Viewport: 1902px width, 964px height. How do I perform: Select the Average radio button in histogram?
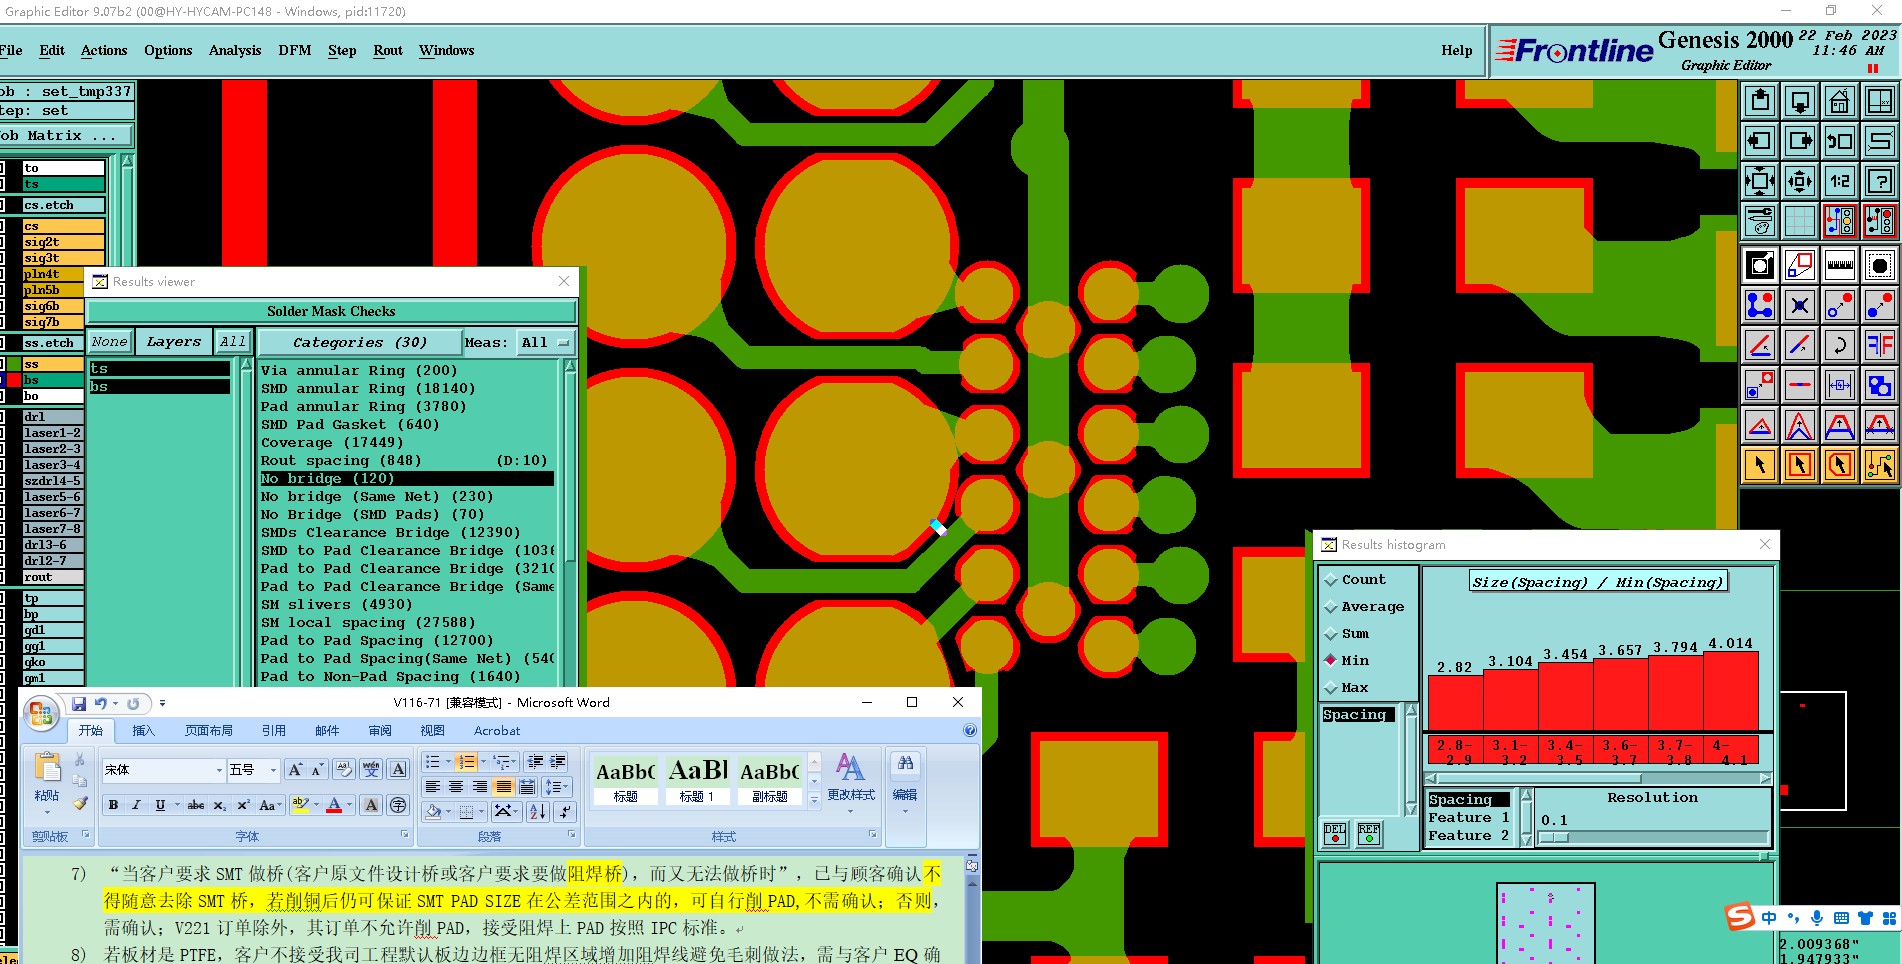pos(1331,607)
